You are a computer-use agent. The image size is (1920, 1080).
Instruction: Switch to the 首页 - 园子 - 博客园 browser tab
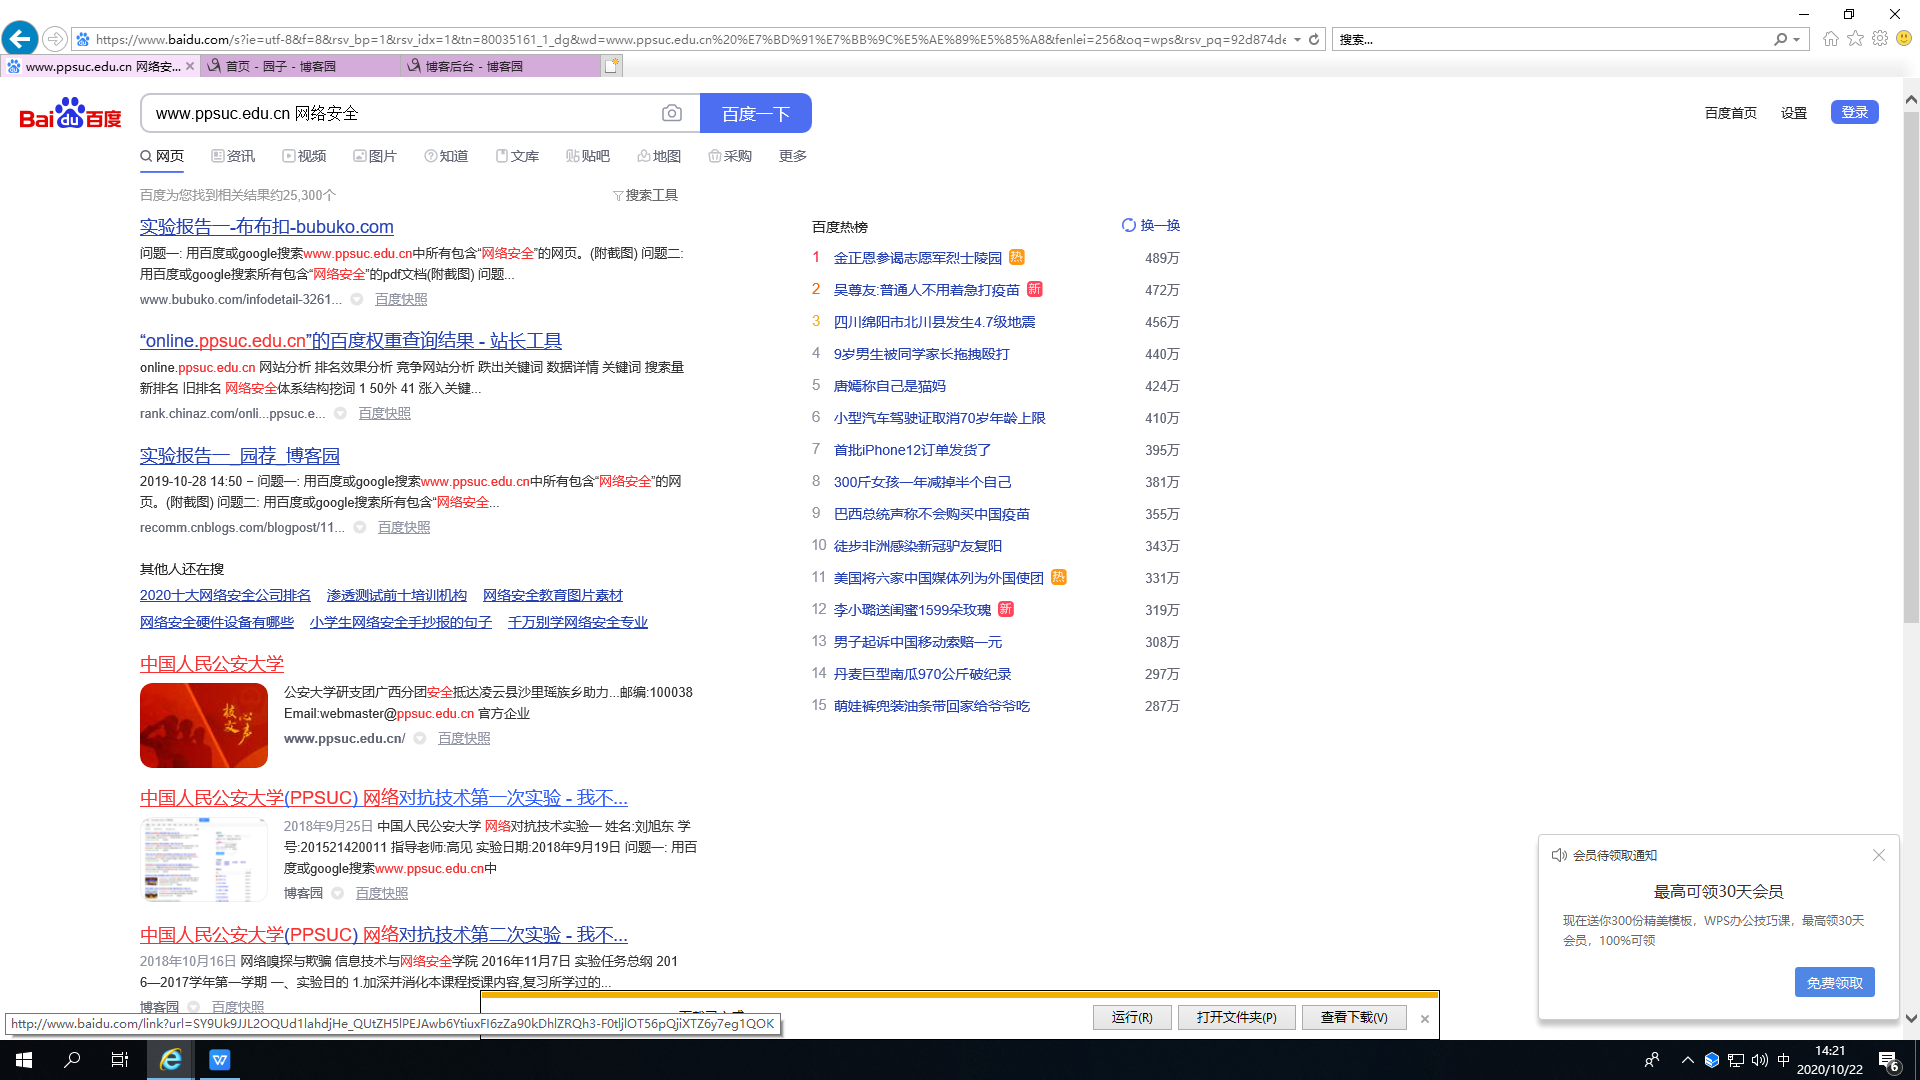(x=280, y=66)
